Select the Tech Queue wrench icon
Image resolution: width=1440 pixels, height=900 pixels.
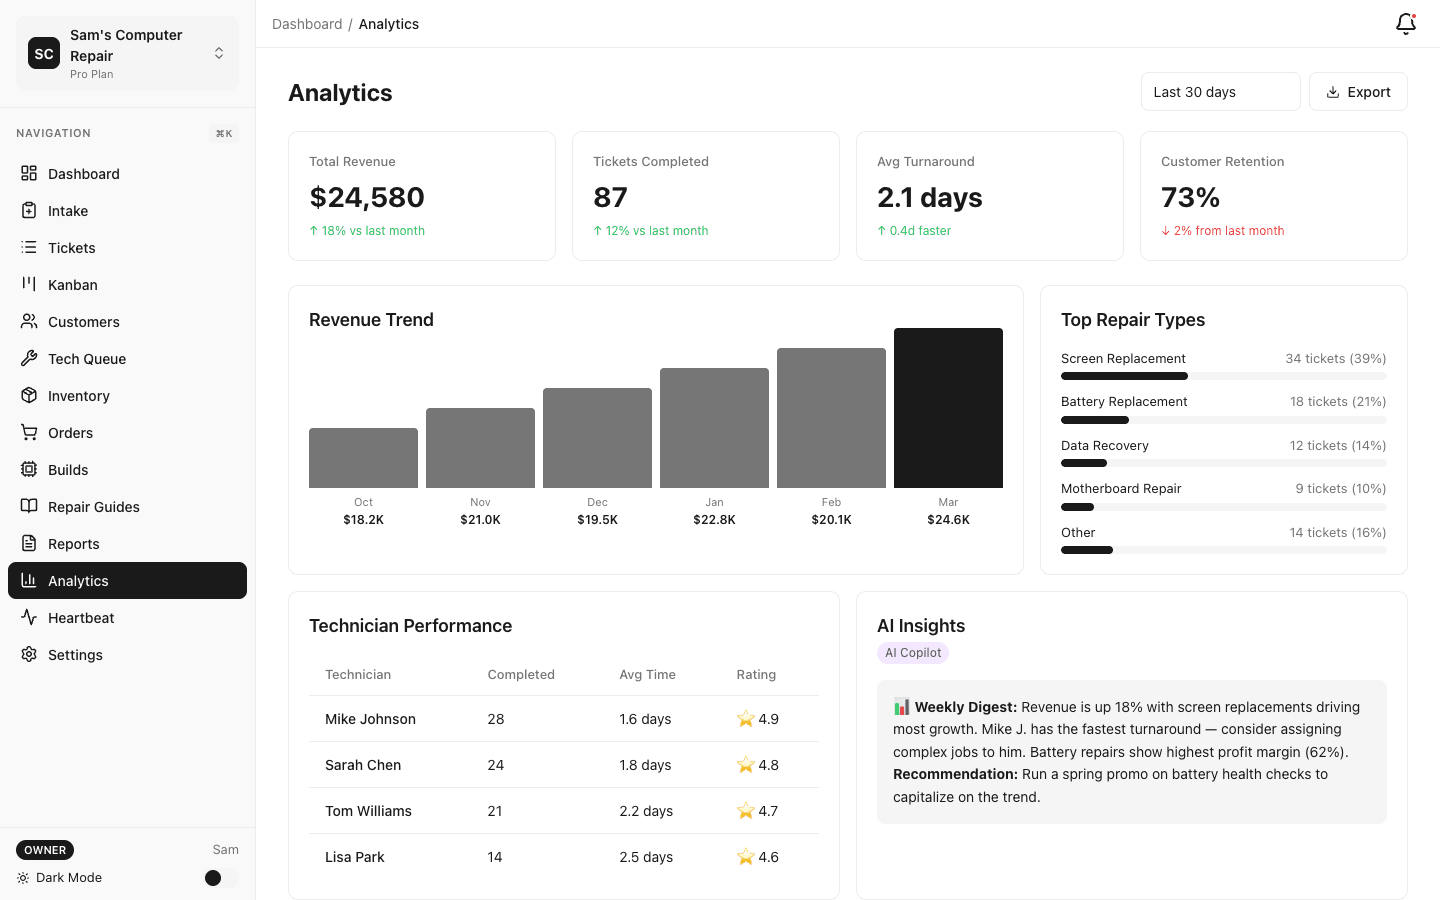(x=31, y=358)
